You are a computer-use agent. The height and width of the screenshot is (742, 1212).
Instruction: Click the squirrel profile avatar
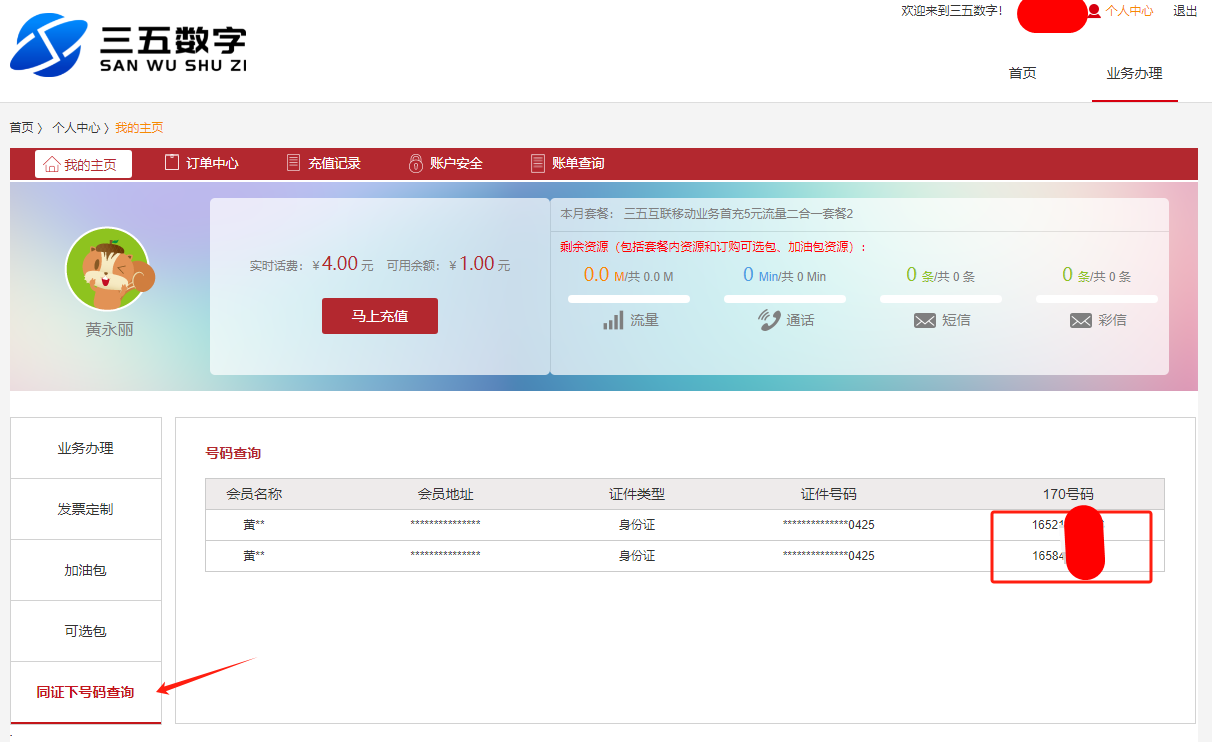click(107, 269)
